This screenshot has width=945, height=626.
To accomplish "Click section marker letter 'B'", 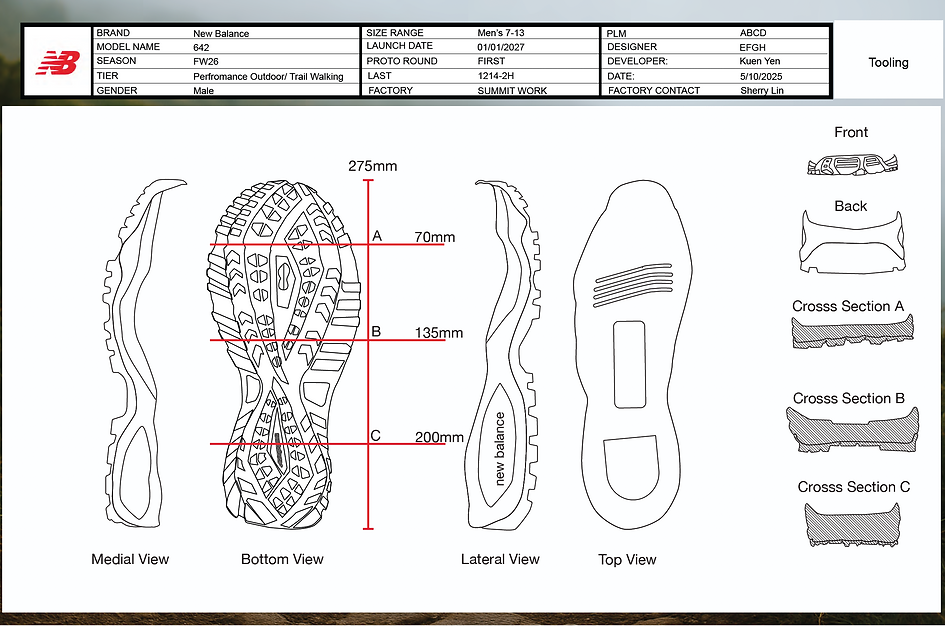I will tap(376, 331).
